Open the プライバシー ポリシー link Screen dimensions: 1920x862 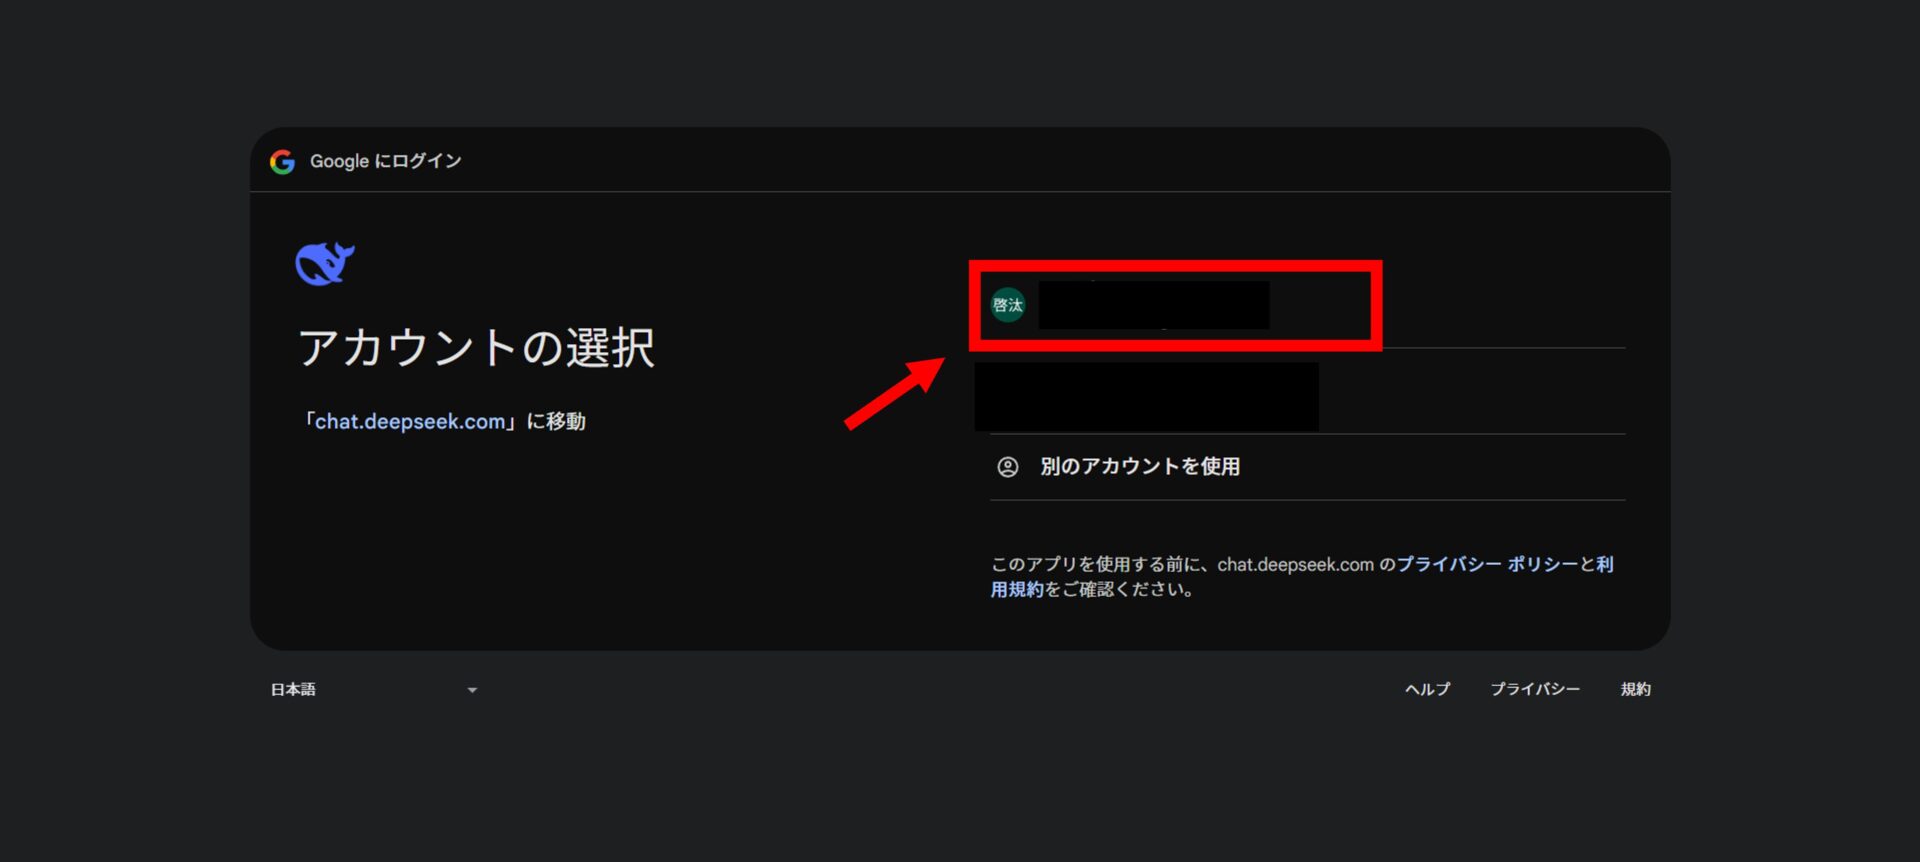(x=1487, y=564)
